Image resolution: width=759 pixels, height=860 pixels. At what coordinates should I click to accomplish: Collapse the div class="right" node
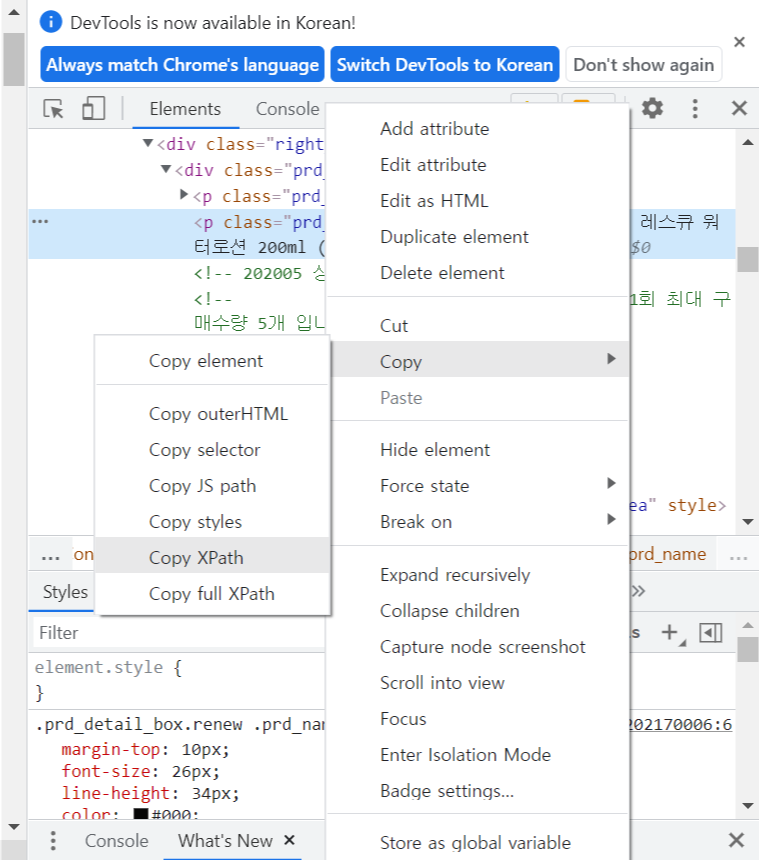(148, 143)
